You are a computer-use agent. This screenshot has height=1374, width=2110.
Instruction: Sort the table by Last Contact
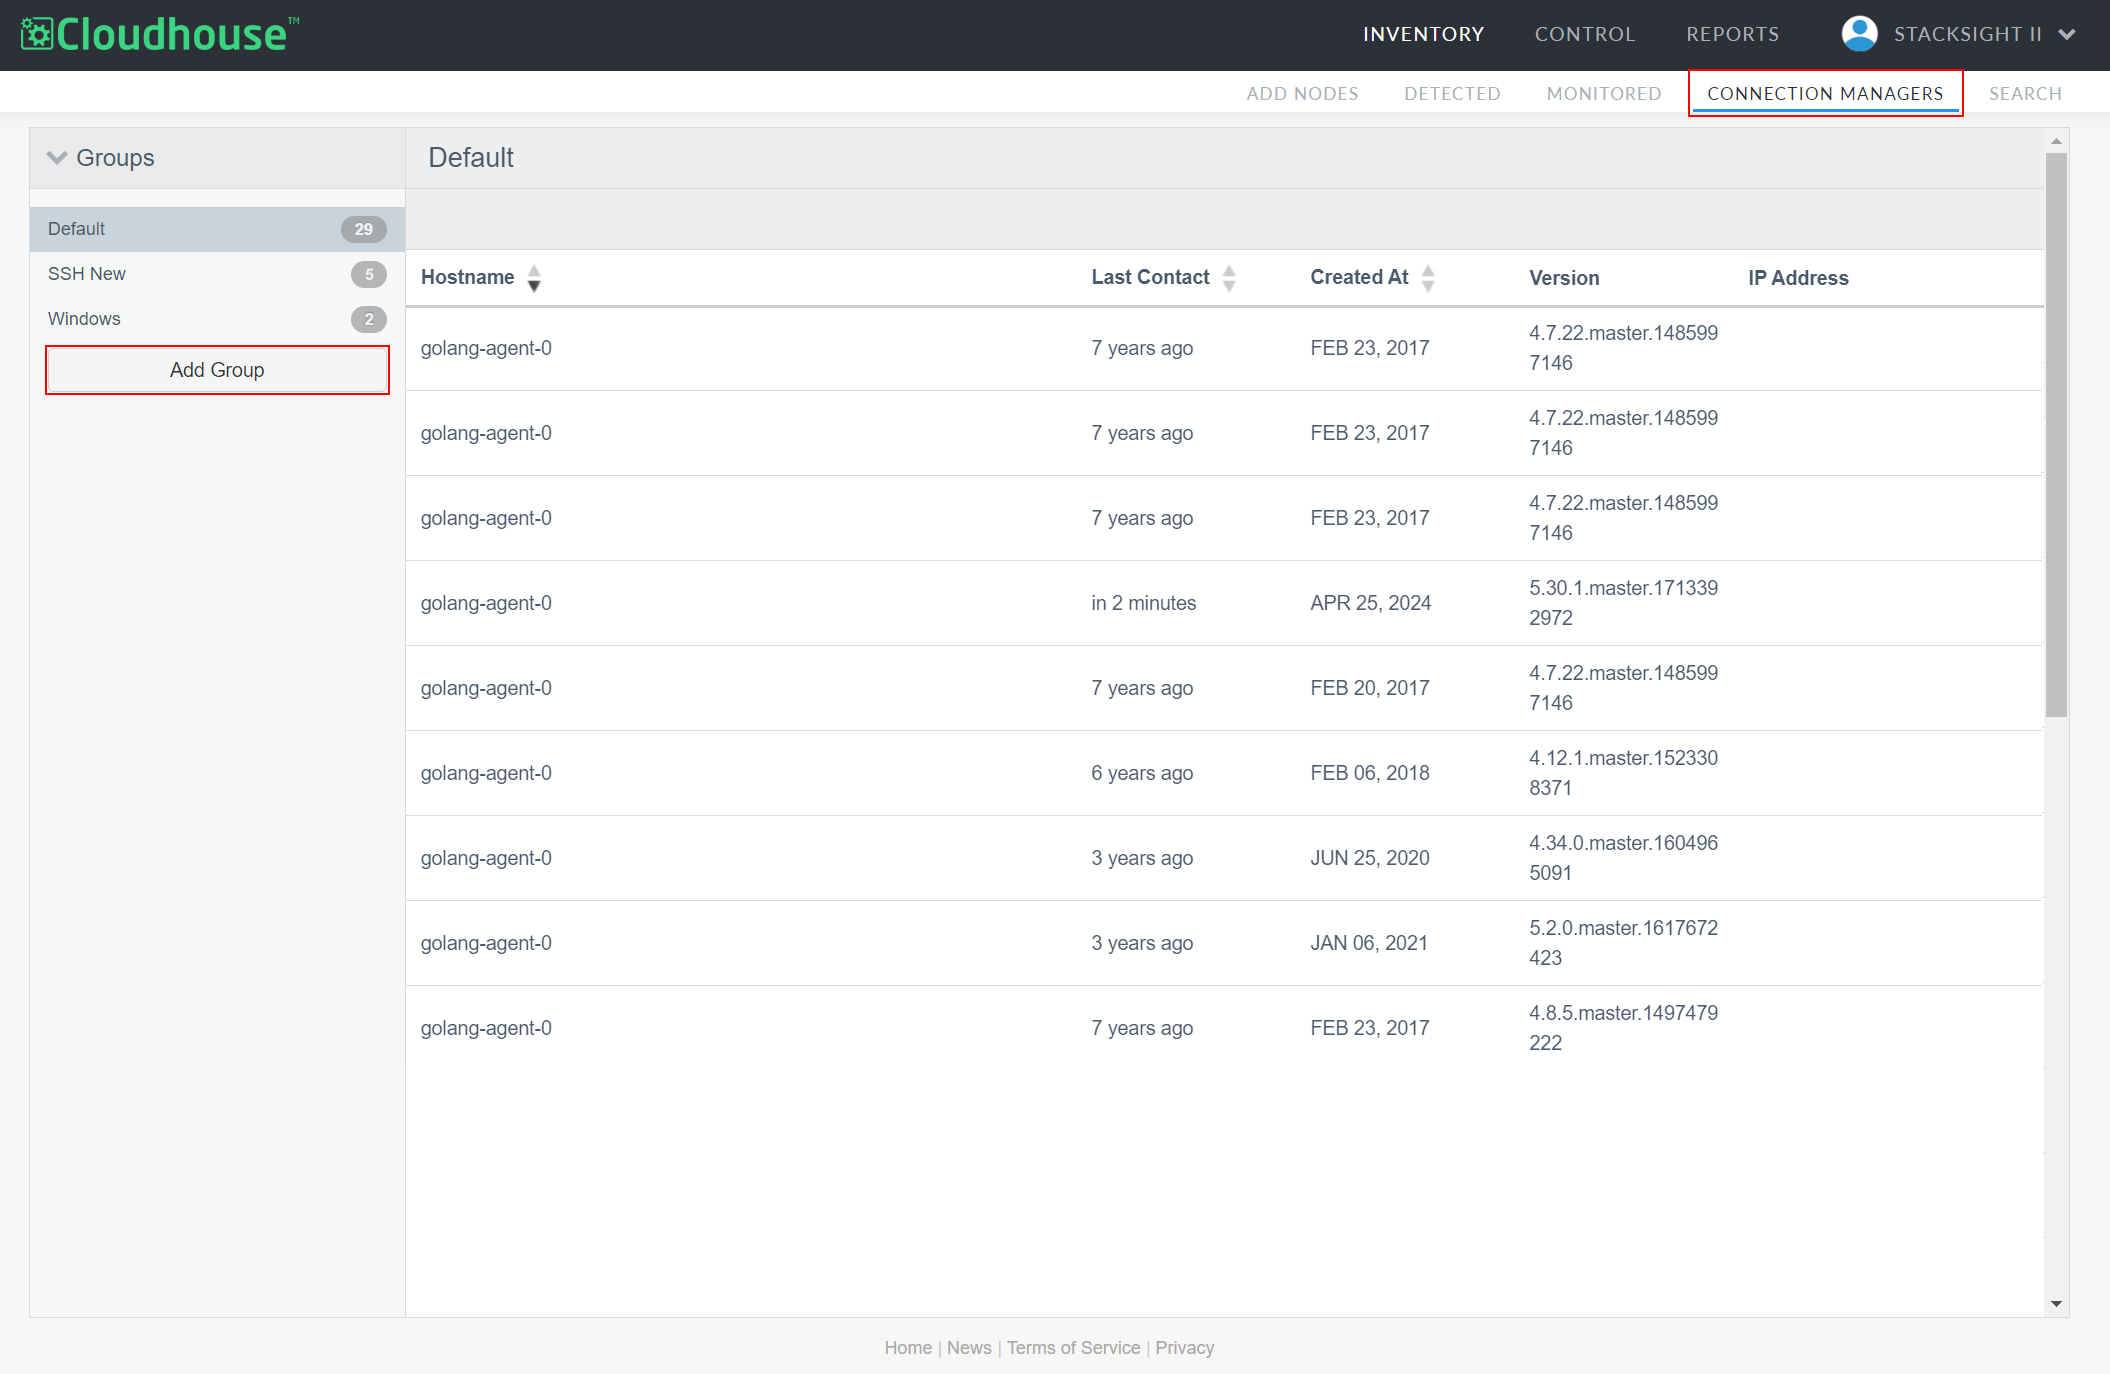[x=1229, y=278]
